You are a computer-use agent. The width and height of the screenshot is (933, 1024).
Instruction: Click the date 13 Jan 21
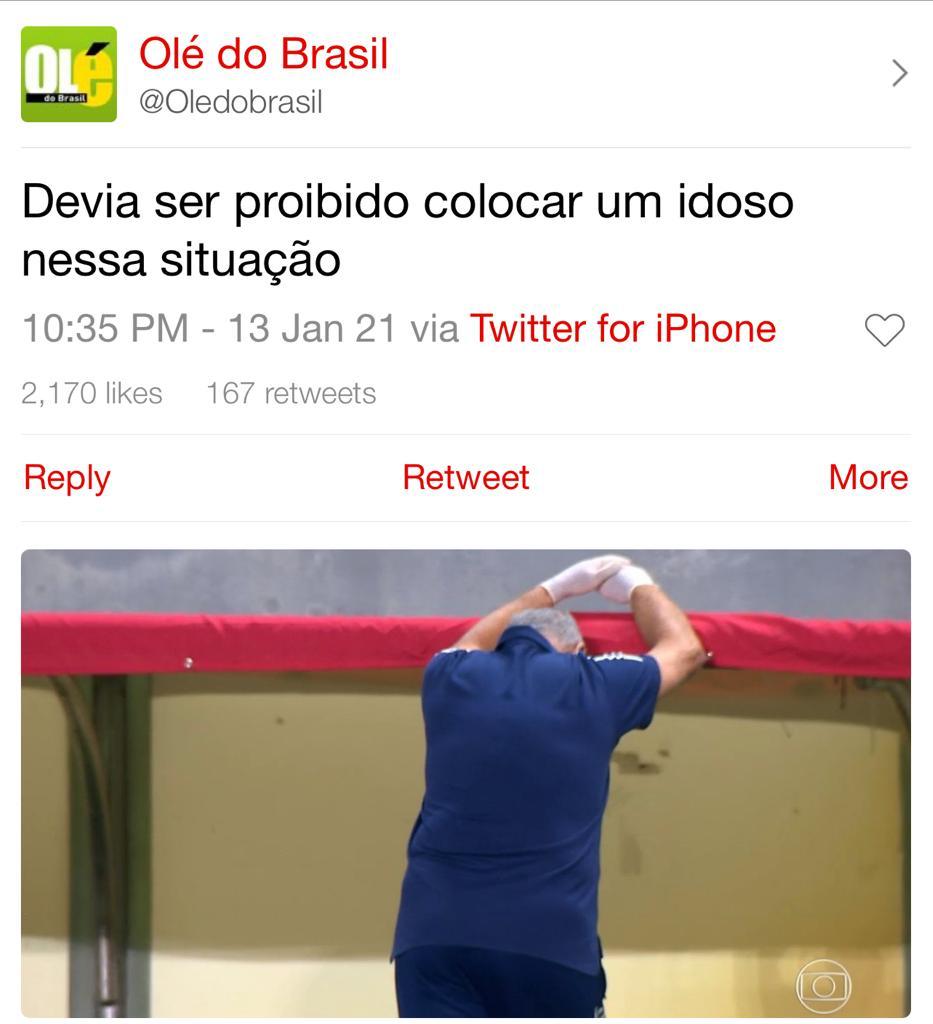[x=312, y=328]
